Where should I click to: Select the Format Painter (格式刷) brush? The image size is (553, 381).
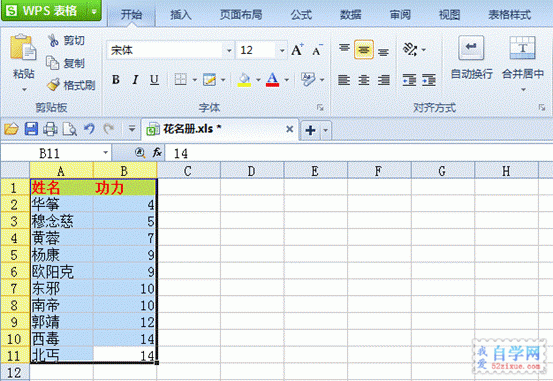tap(53, 85)
